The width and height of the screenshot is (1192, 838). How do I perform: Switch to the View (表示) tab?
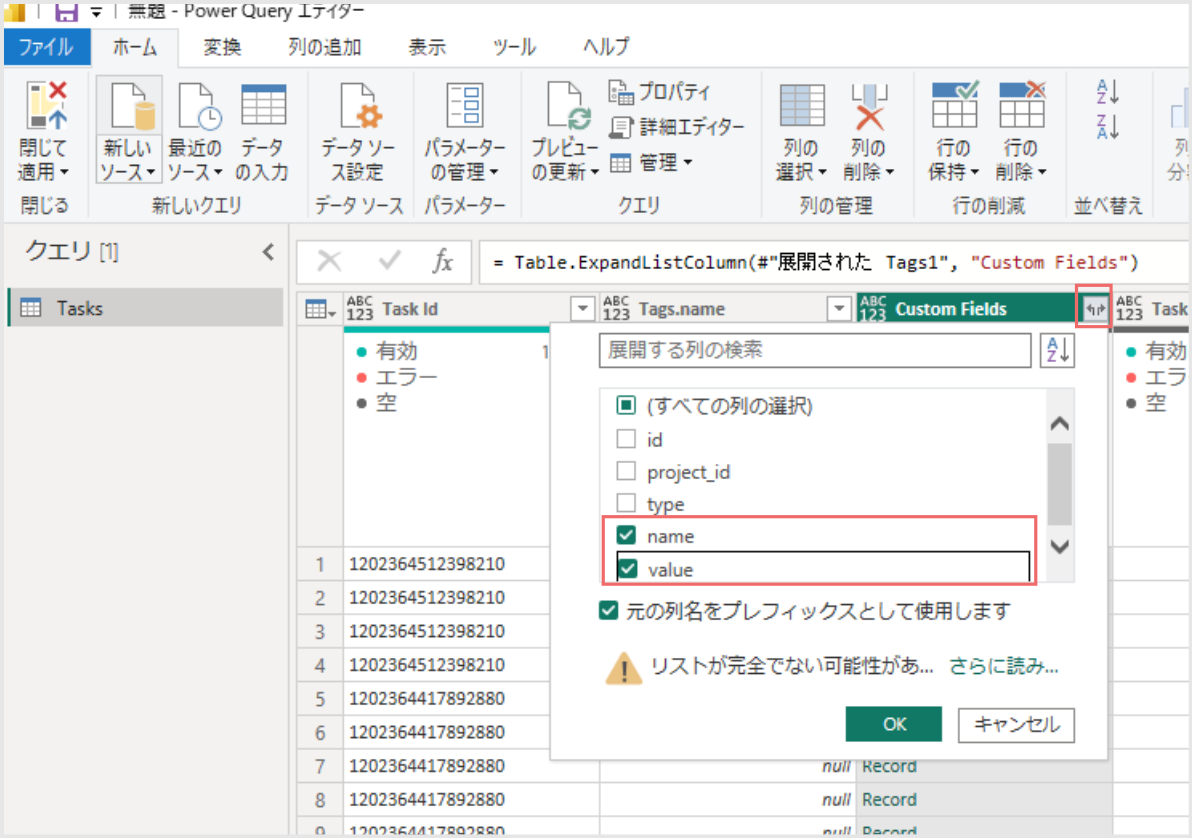pyautogui.click(x=427, y=47)
